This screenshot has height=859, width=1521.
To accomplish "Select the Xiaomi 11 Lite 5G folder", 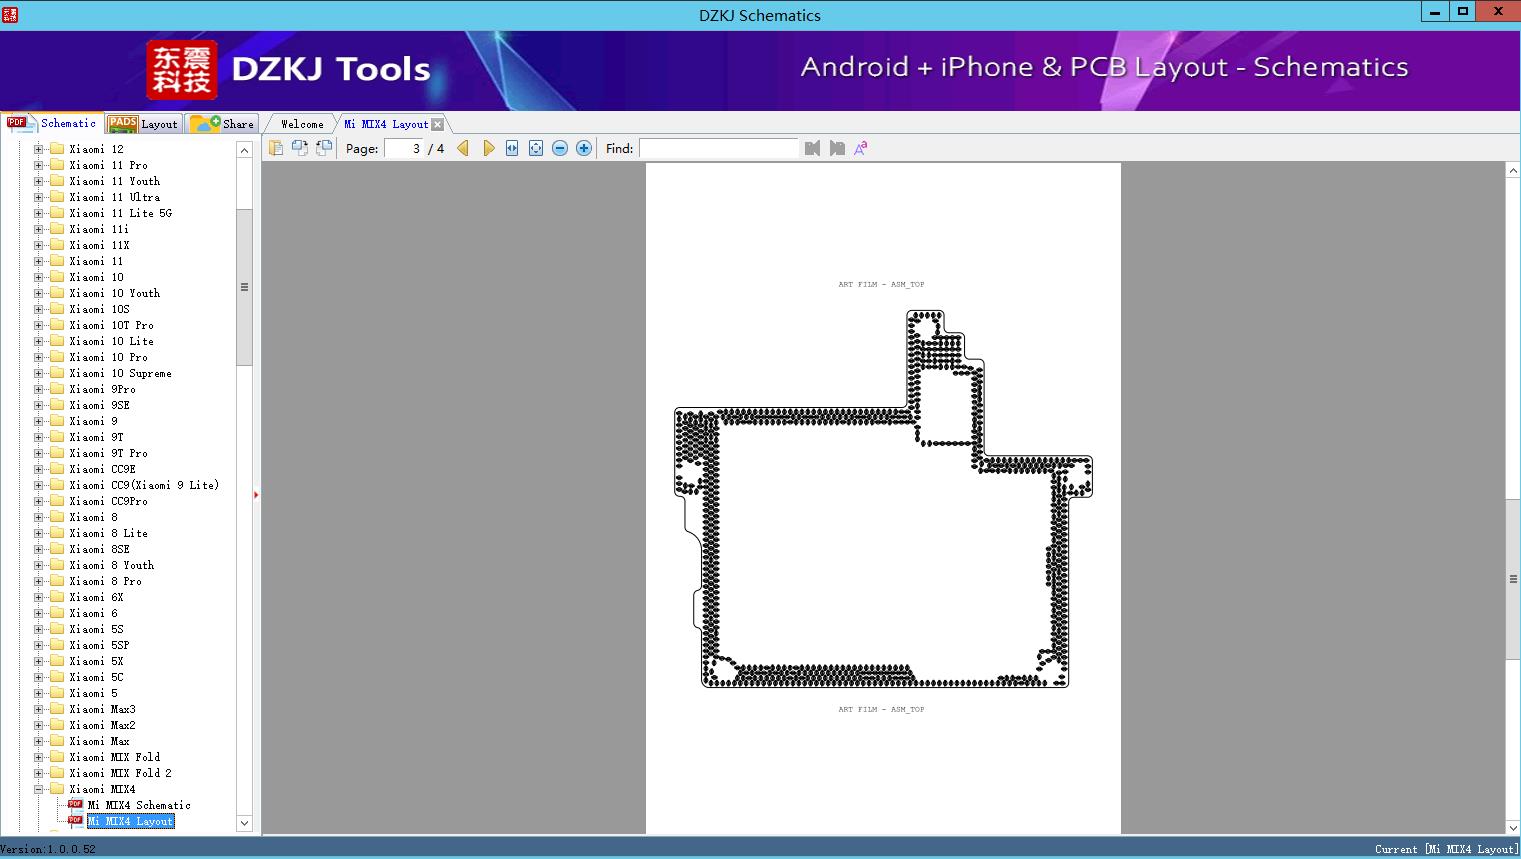I will pyautogui.click(x=121, y=213).
